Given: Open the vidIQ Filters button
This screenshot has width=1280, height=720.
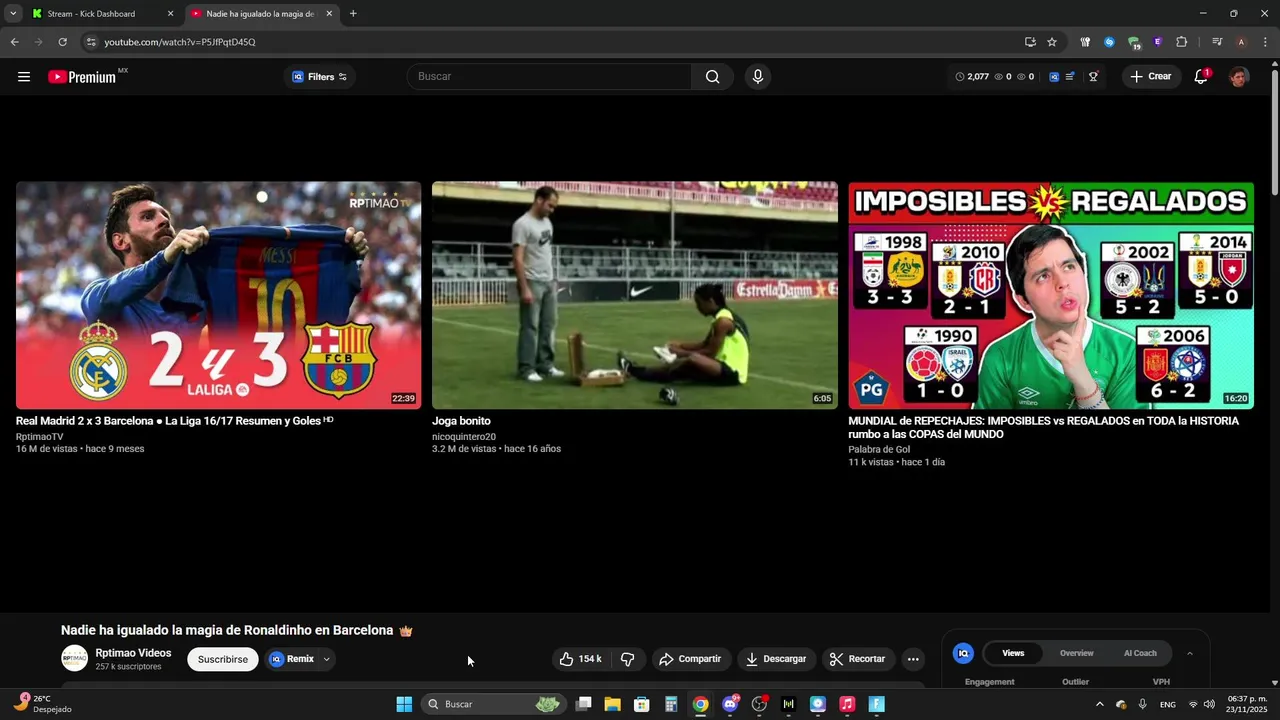Looking at the screenshot, I should click(319, 77).
